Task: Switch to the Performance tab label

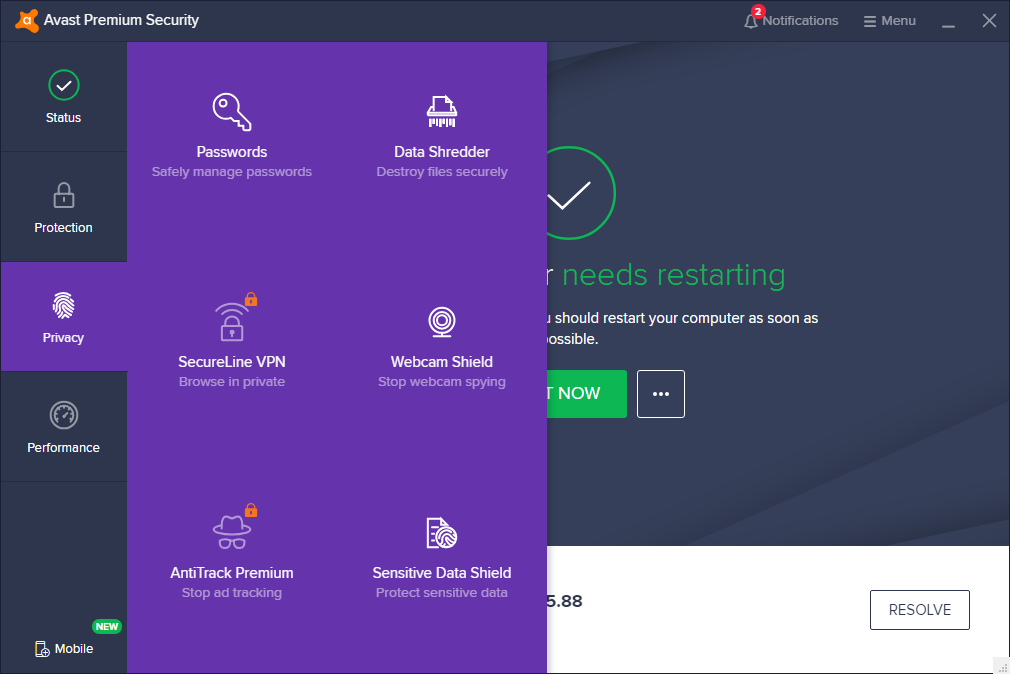Action: point(64,448)
